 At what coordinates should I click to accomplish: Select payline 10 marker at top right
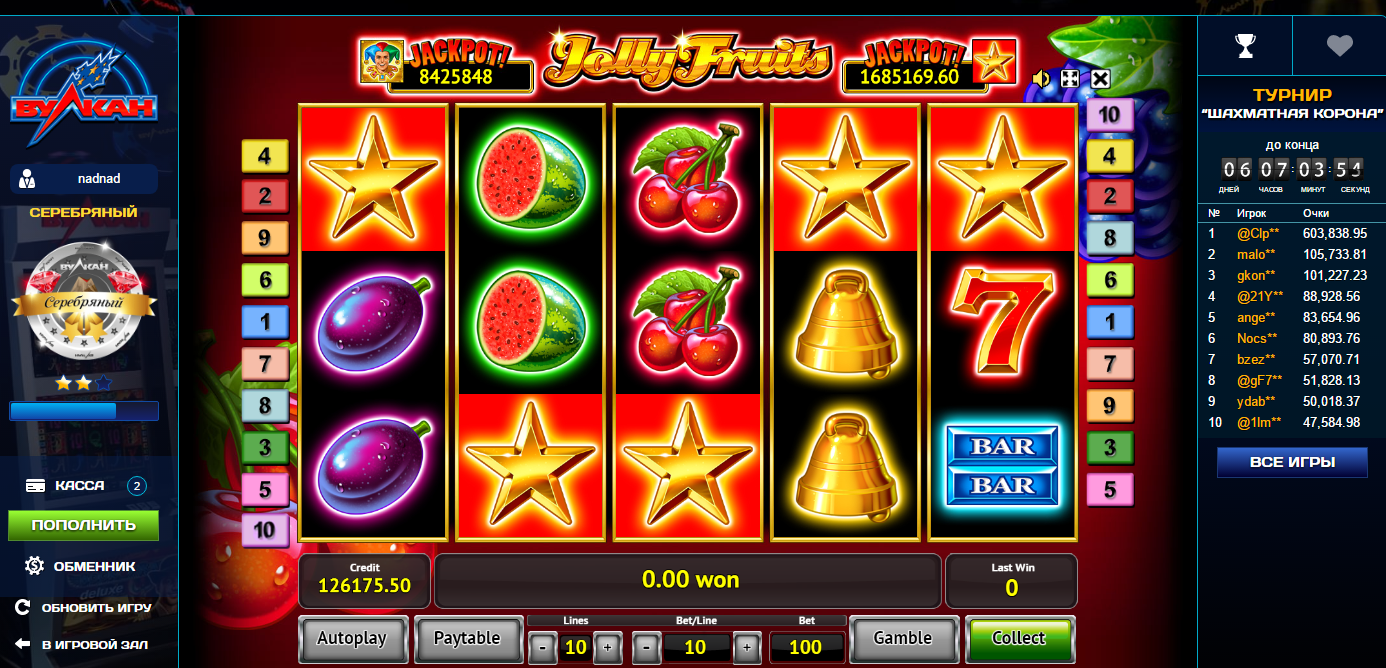click(1109, 114)
